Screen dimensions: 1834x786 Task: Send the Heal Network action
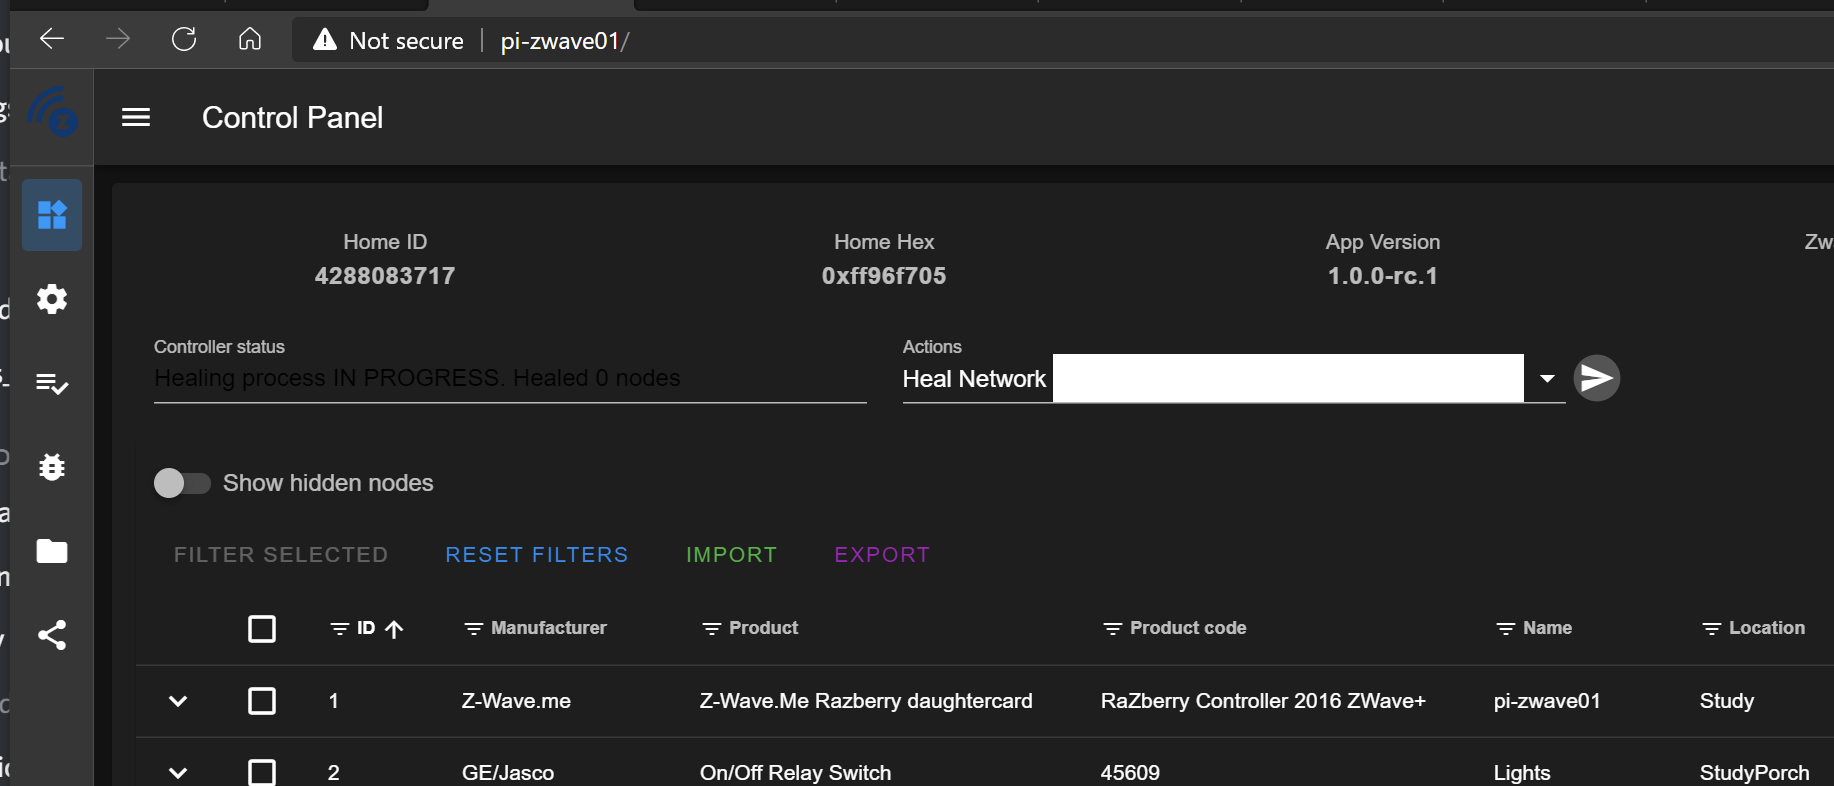1597,378
